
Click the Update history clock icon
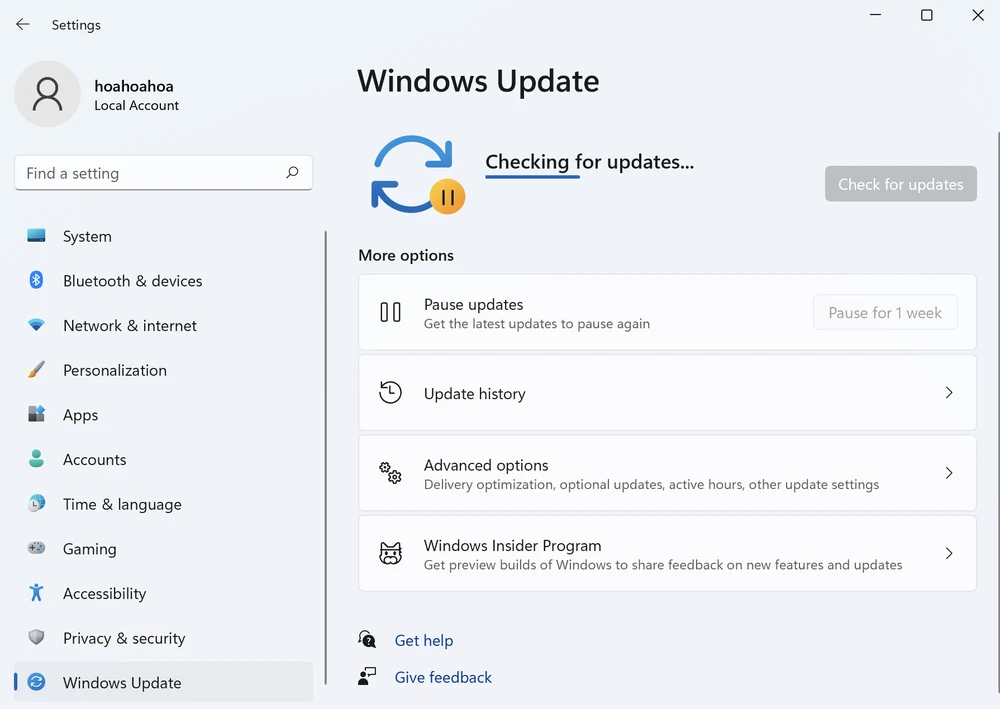(390, 392)
